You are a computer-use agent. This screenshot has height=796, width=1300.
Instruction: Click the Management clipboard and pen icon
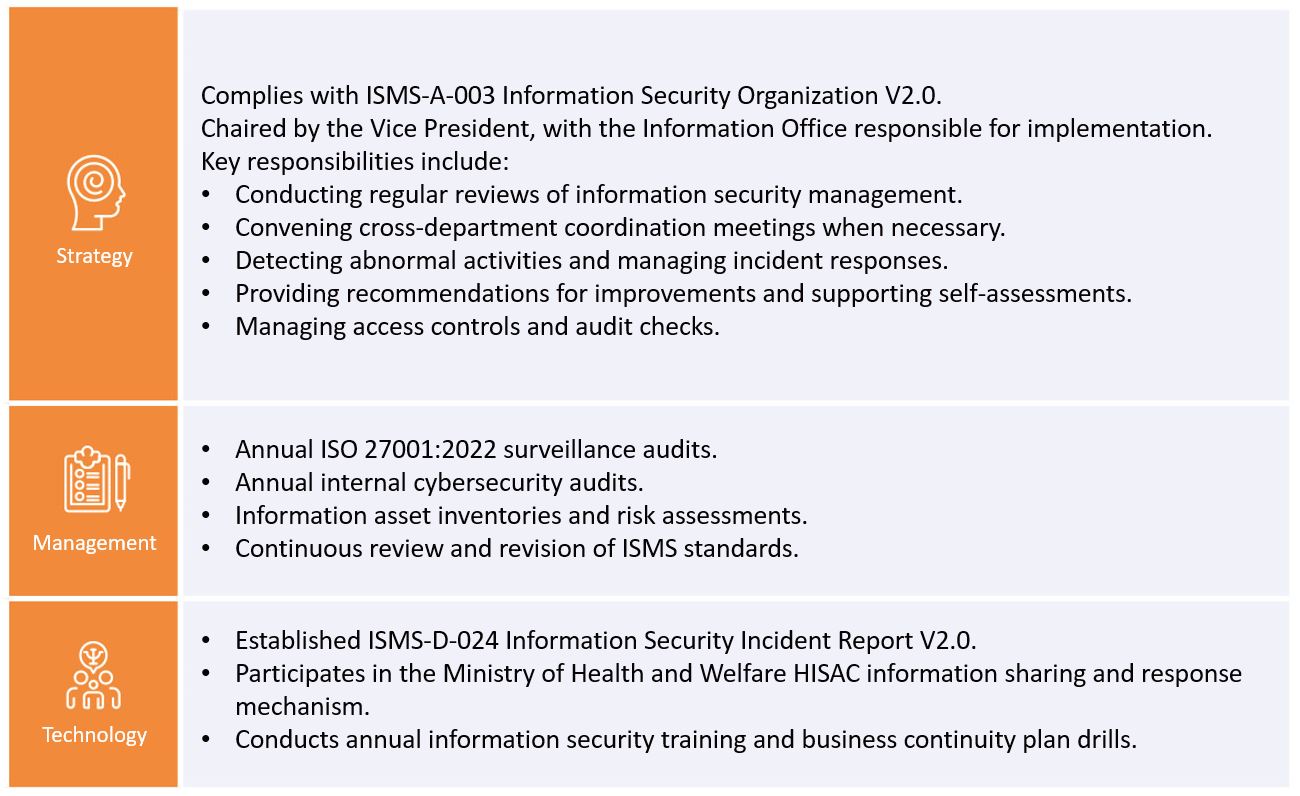tap(94, 480)
